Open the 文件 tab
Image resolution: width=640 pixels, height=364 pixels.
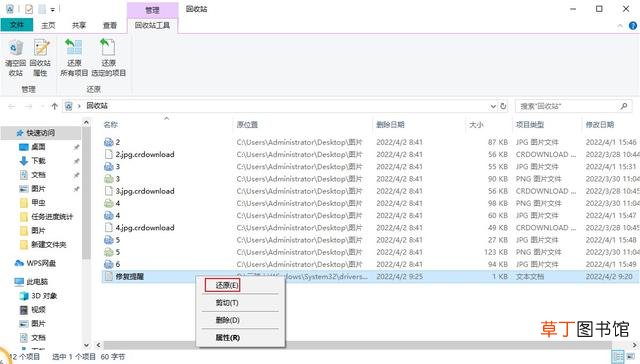(17, 25)
